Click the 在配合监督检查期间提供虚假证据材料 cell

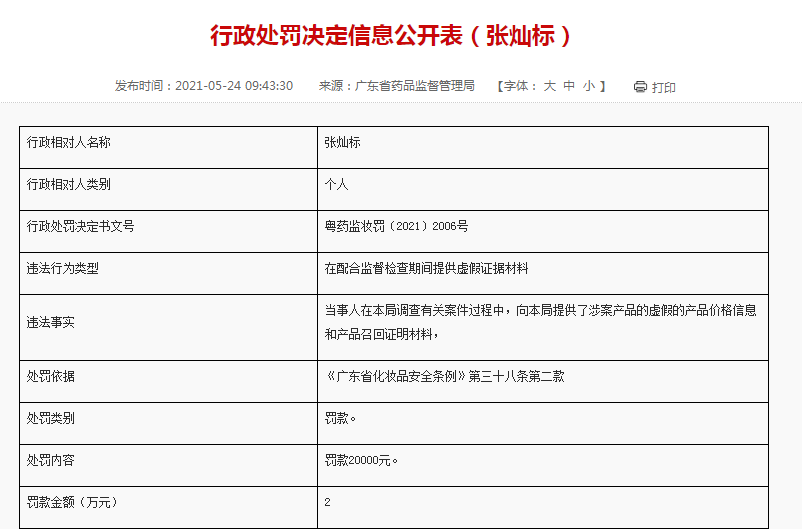pyautogui.click(x=543, y=273)
